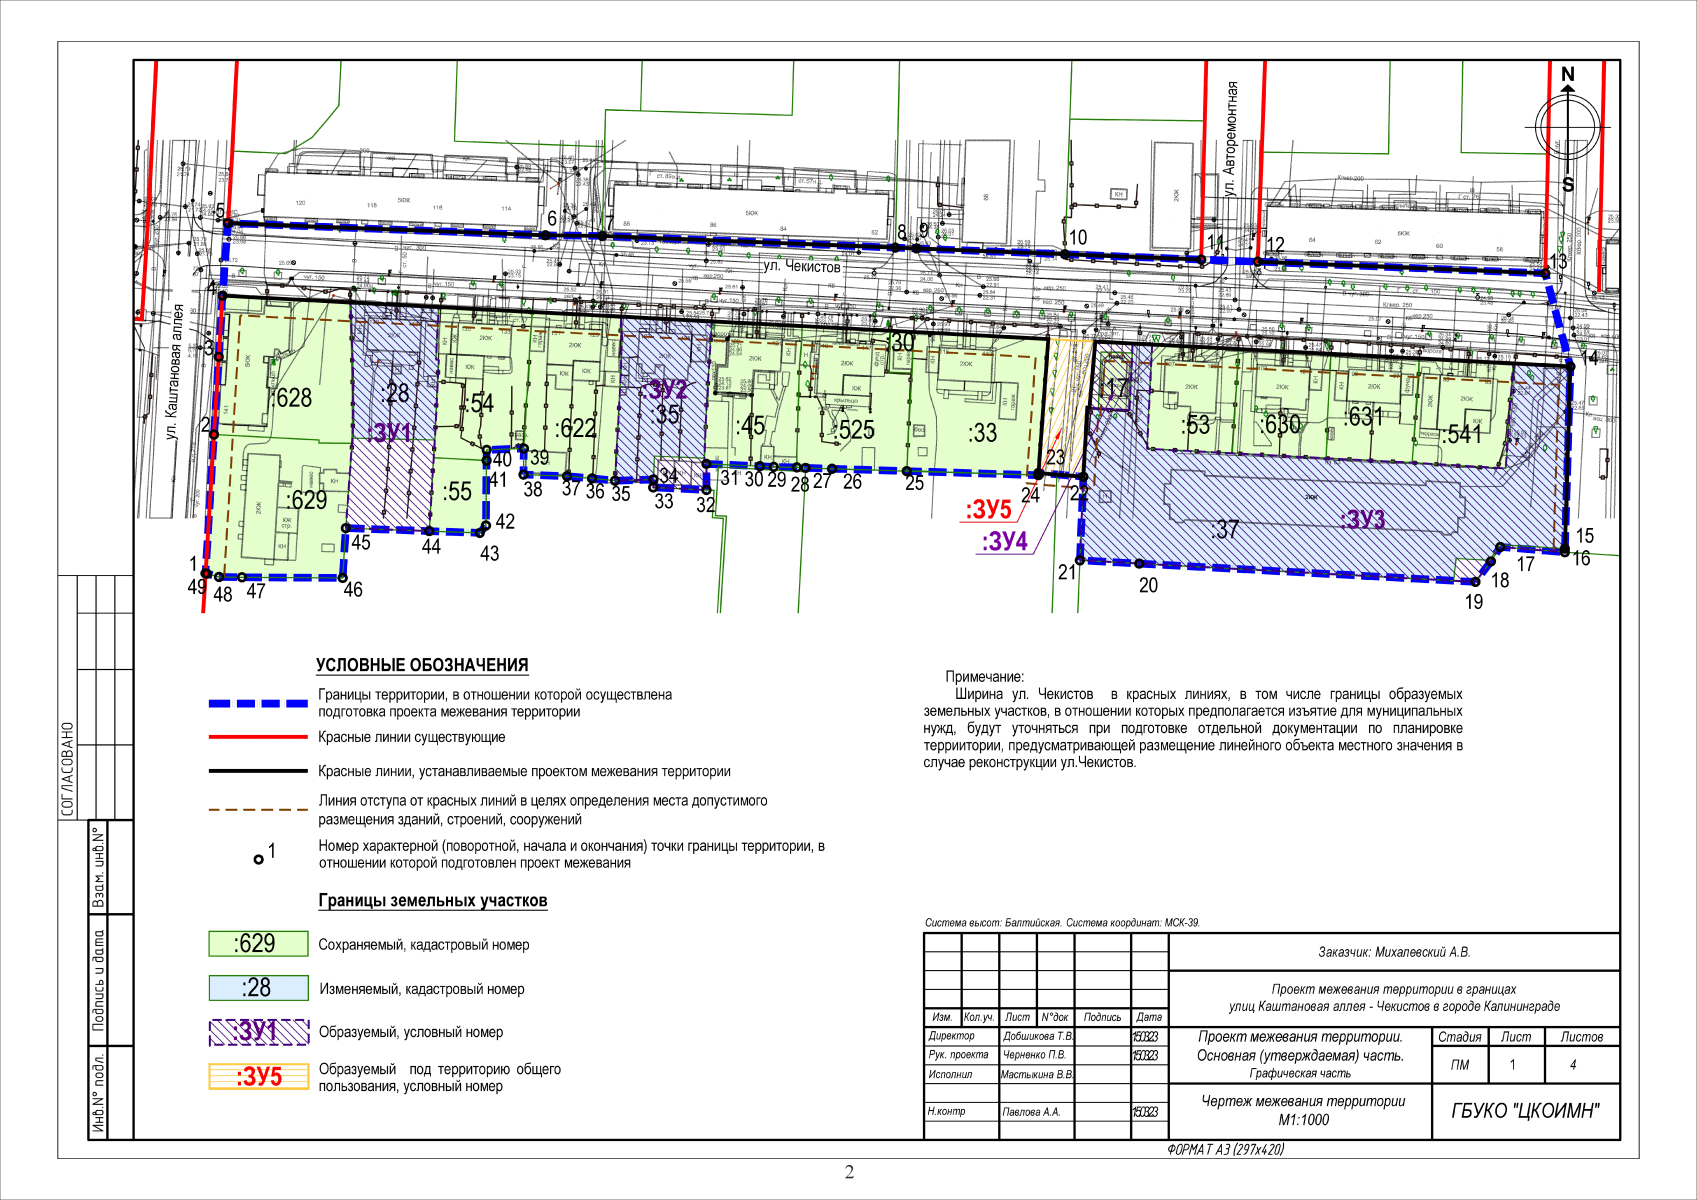Click the orange :ЗУ5 legend swatch

click(258, 1077)
